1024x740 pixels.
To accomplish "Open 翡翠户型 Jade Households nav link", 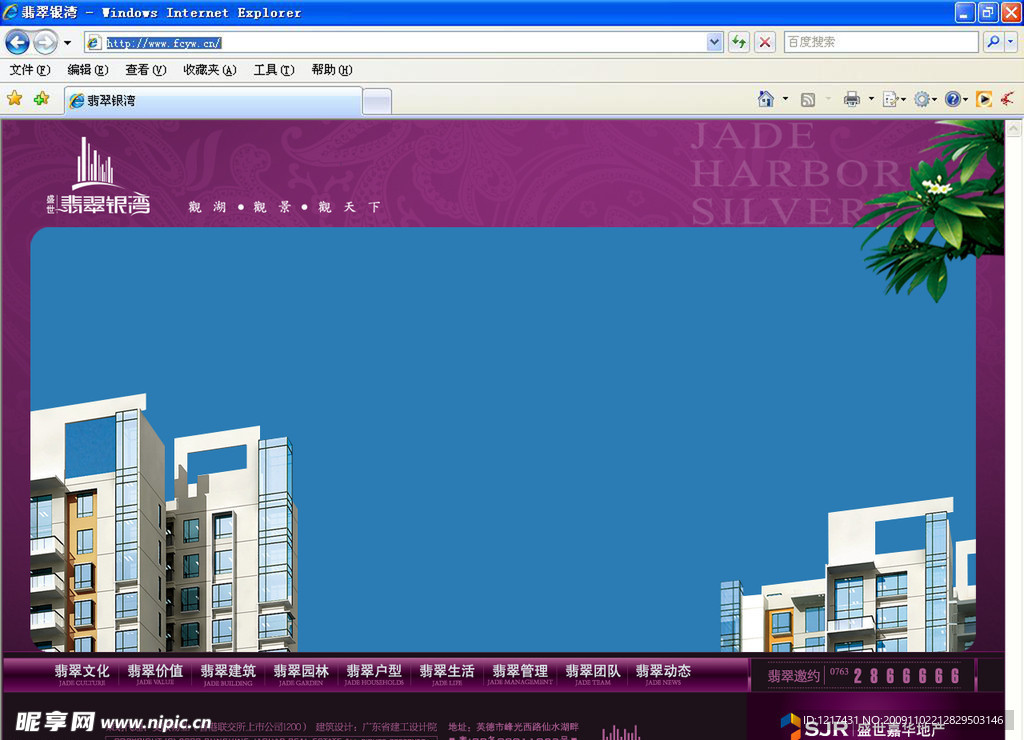I will pyautogui.click(x=374, y=675).
